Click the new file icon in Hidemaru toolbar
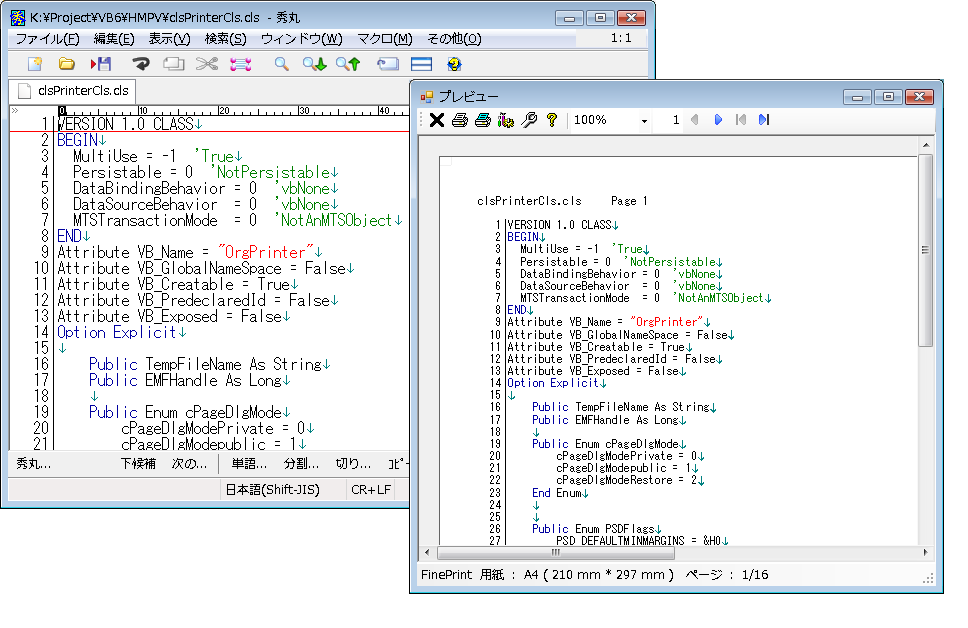The width and height of the screenshot is (968, 628). point(35,64)
